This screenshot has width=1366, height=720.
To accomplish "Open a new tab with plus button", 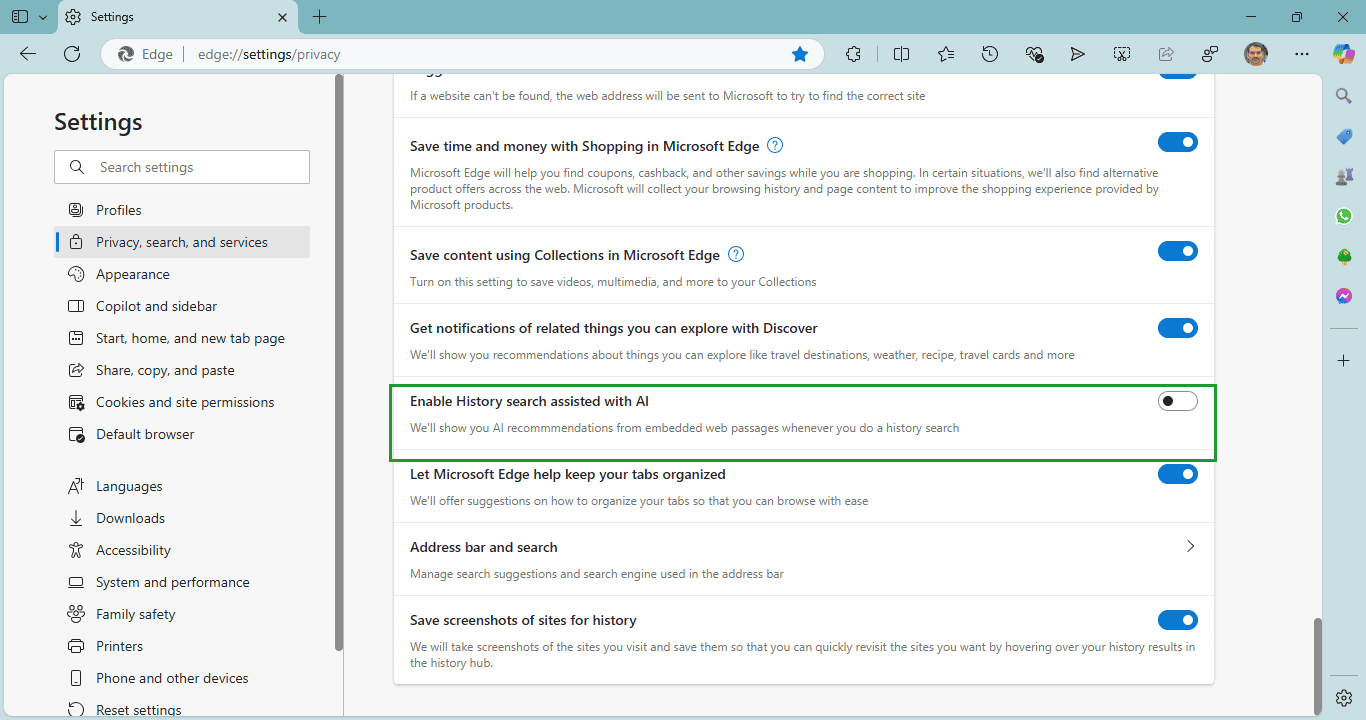I will pyautogui.click(x=319, y=17).
